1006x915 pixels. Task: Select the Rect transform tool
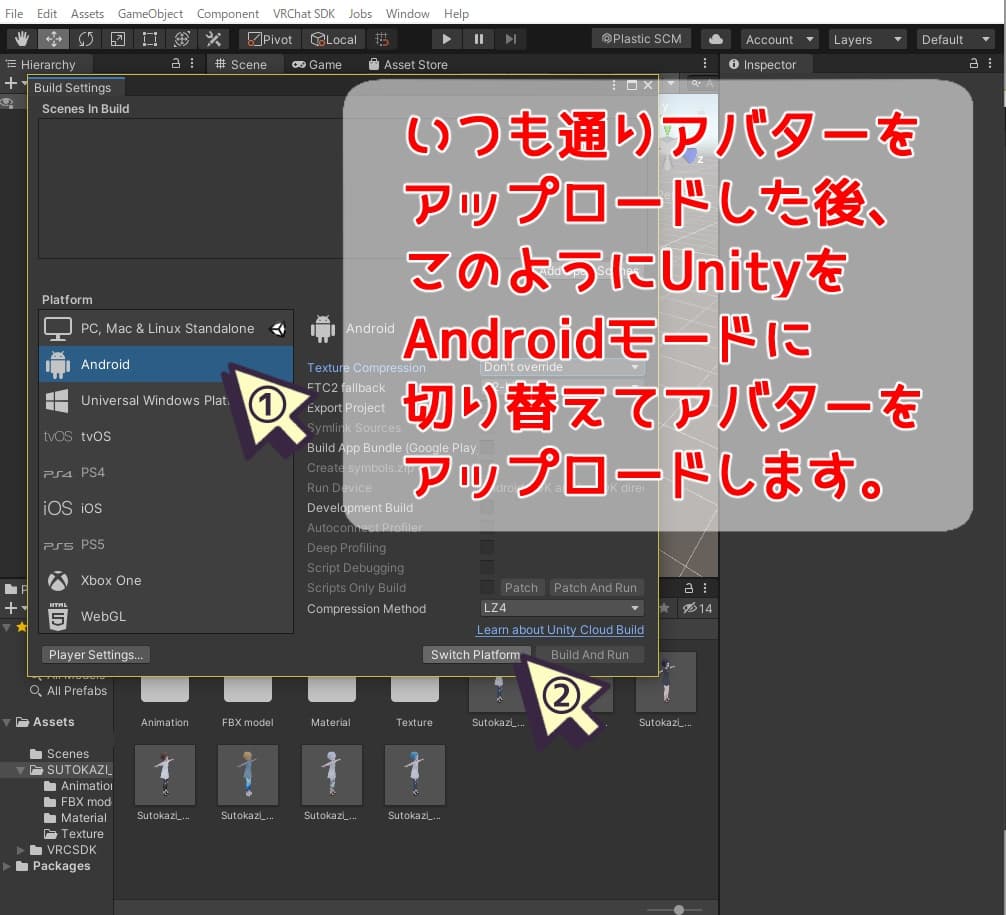(151, 38)
